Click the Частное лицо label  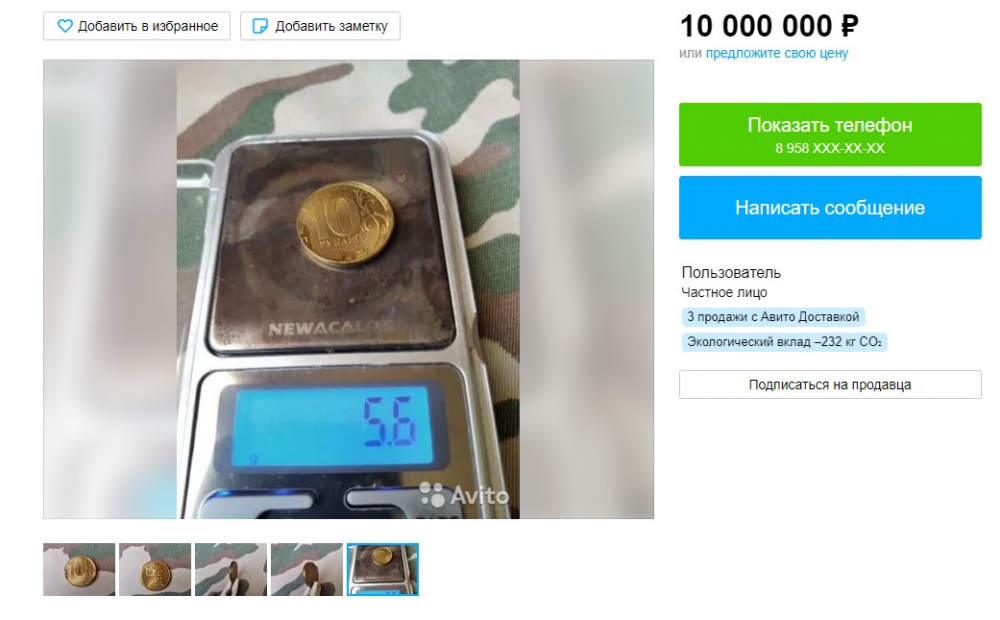point(724,293)
